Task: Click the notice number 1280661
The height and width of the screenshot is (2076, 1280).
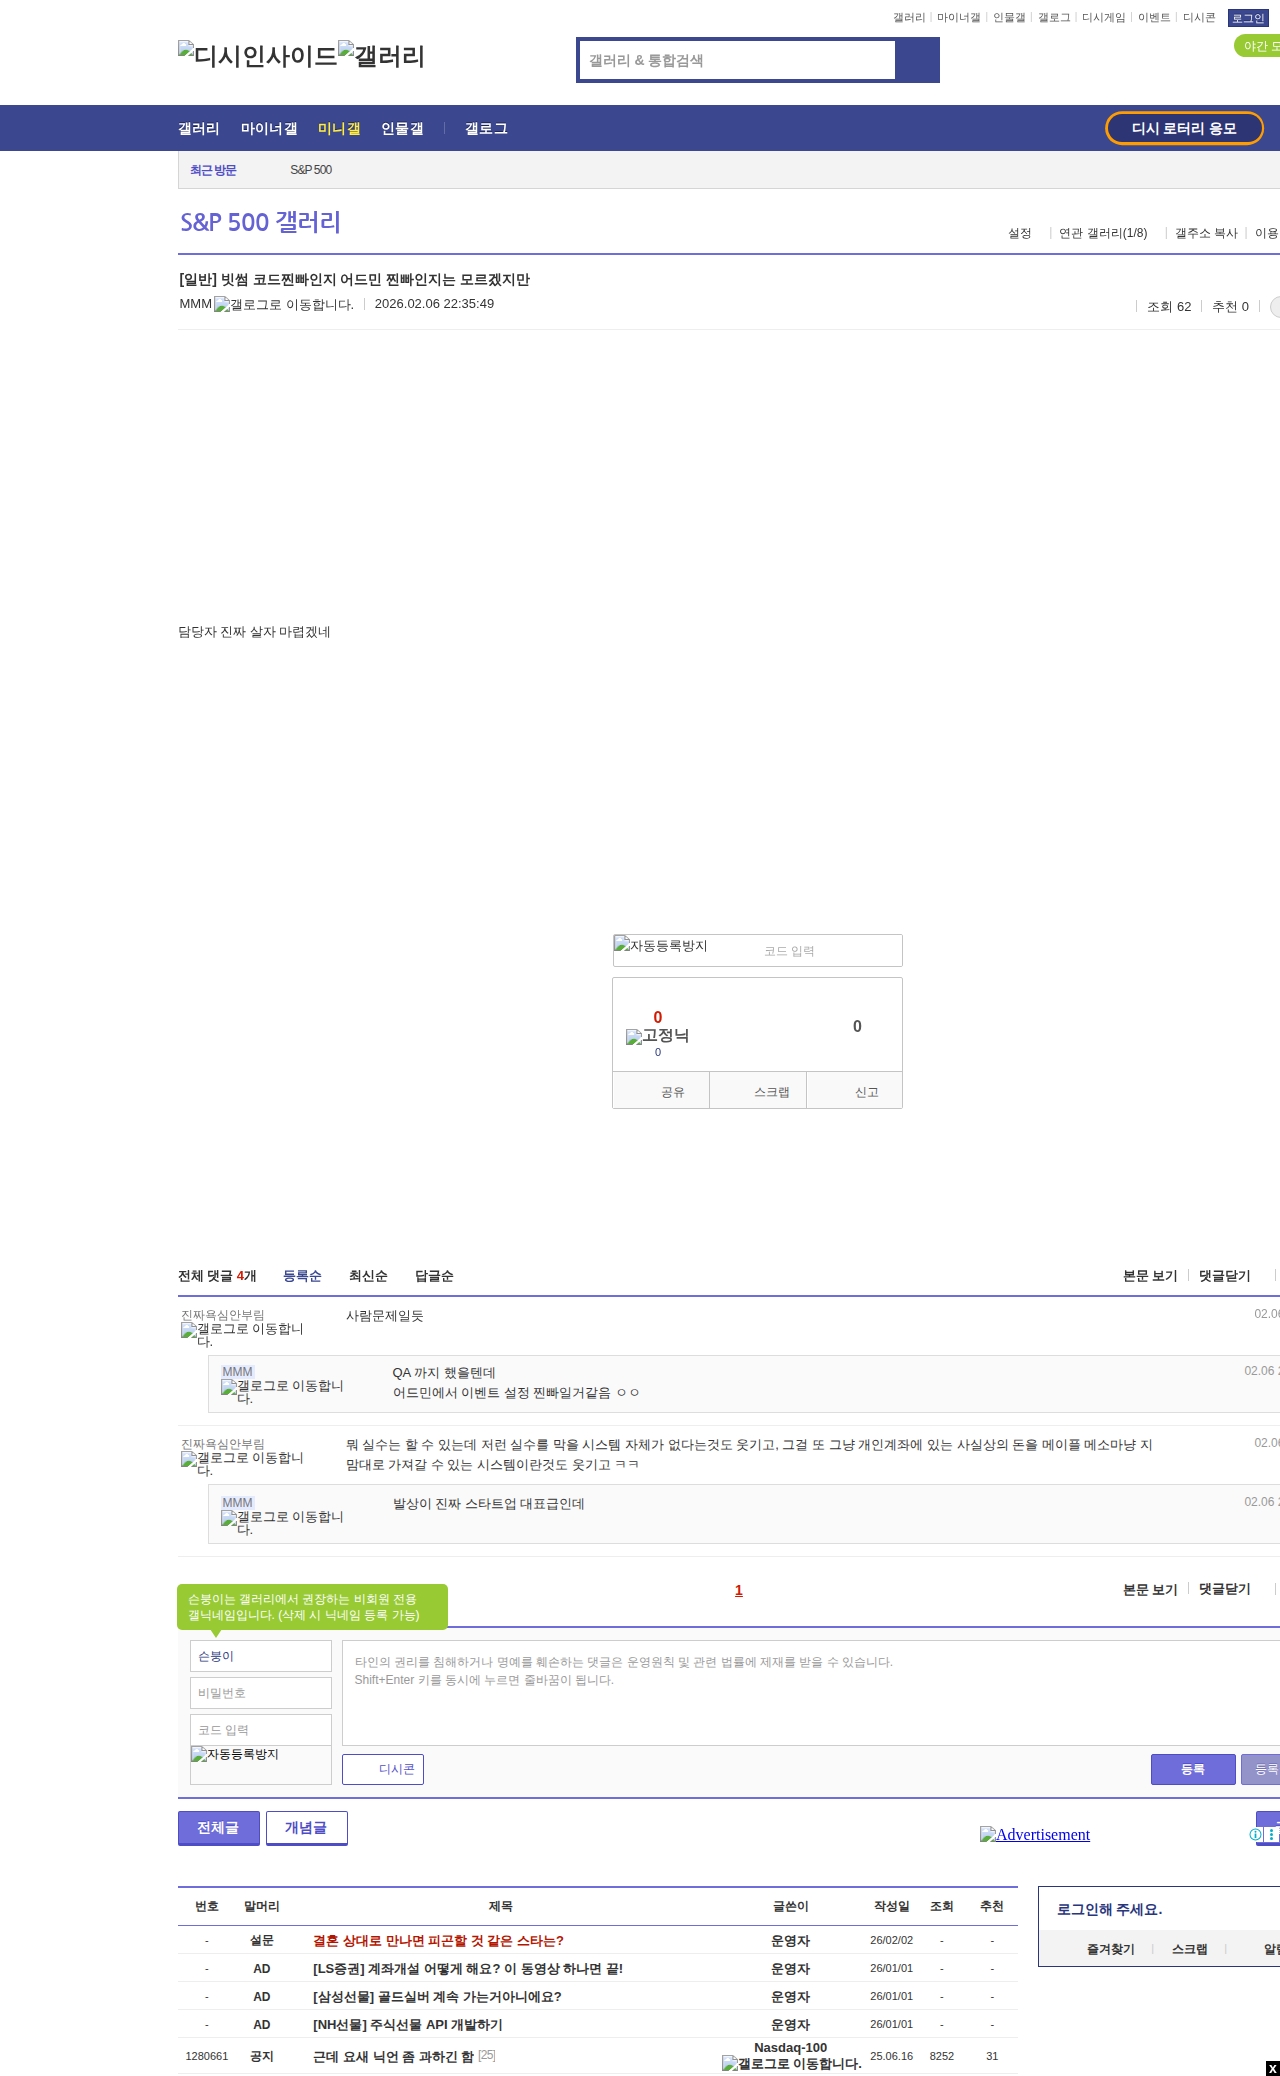Action: 207,2056
